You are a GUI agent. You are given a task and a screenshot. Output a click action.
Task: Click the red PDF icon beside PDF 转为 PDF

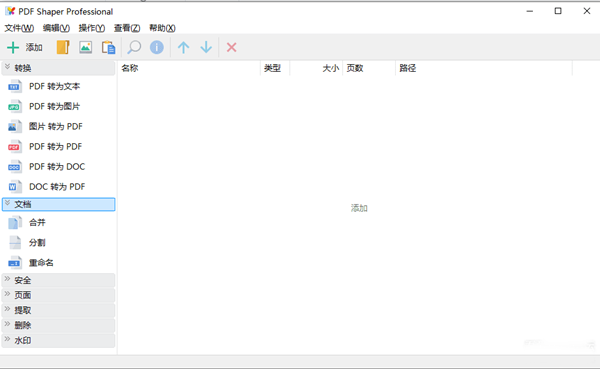(15, 147)
